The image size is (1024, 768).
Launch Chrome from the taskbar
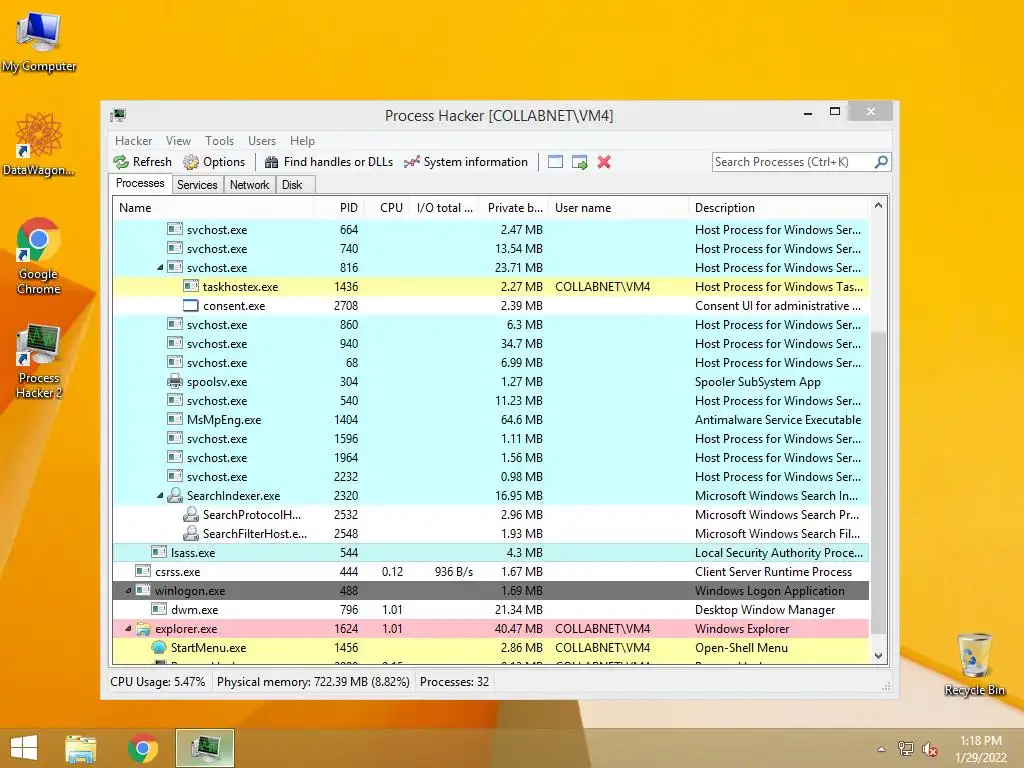point(143,748)
